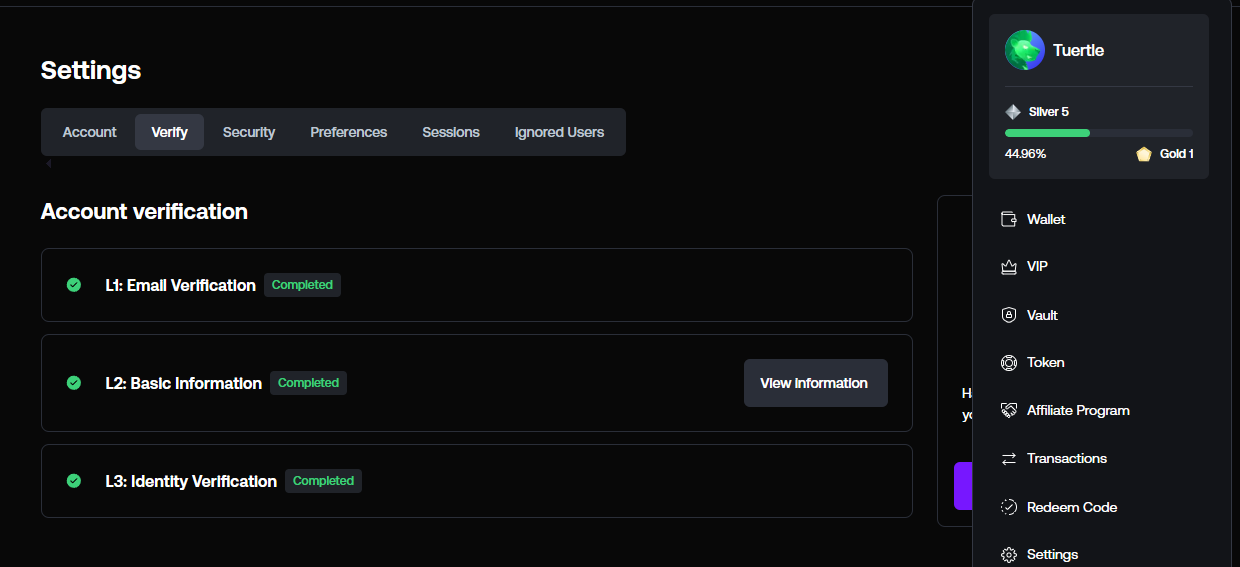Click the Redeem Code icon

coord(1008,507)
